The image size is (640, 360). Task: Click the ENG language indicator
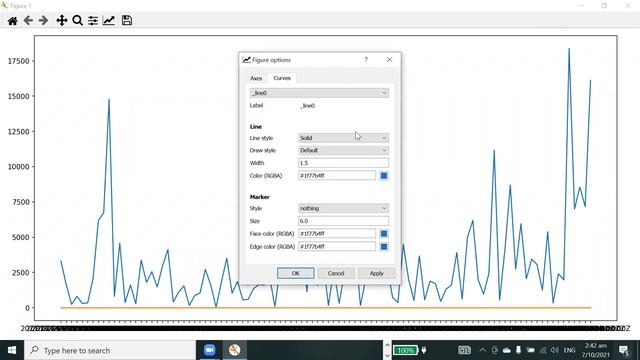pyautogui.click(x=569, y=350)
